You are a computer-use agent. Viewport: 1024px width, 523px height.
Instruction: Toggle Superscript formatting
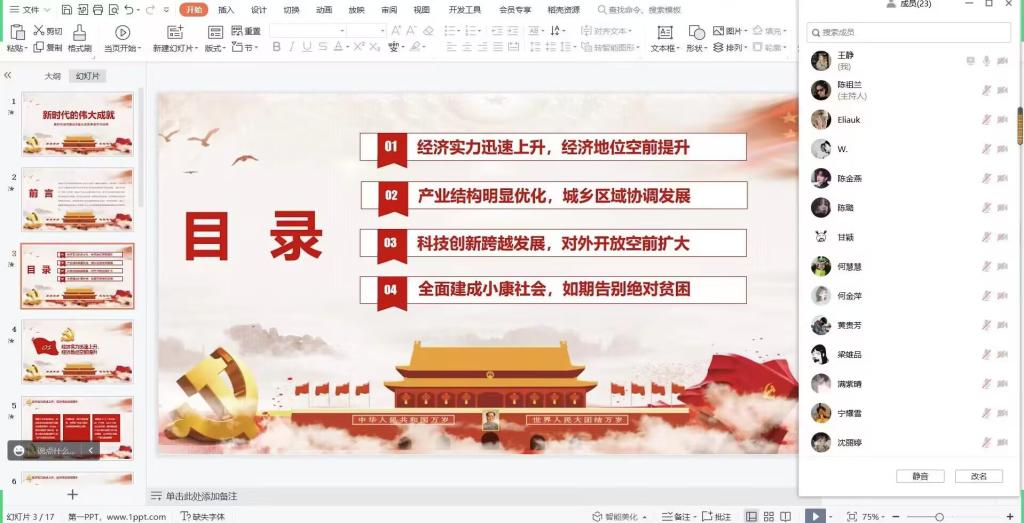(359, 46)
